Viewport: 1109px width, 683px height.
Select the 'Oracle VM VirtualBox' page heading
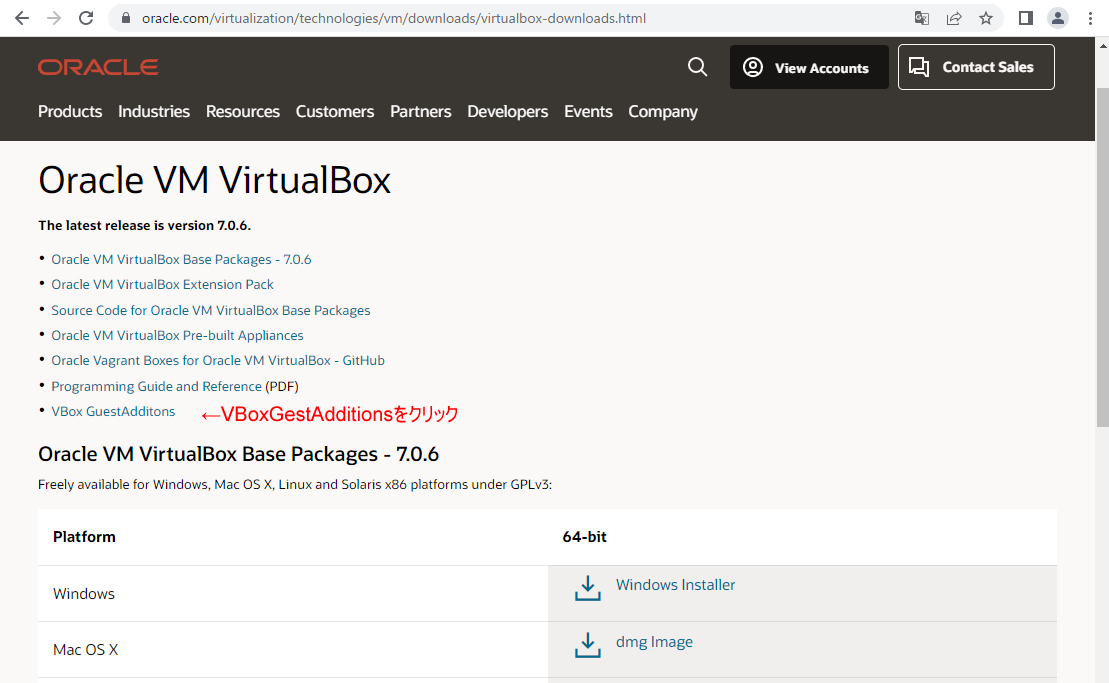(x=214, y=180)
